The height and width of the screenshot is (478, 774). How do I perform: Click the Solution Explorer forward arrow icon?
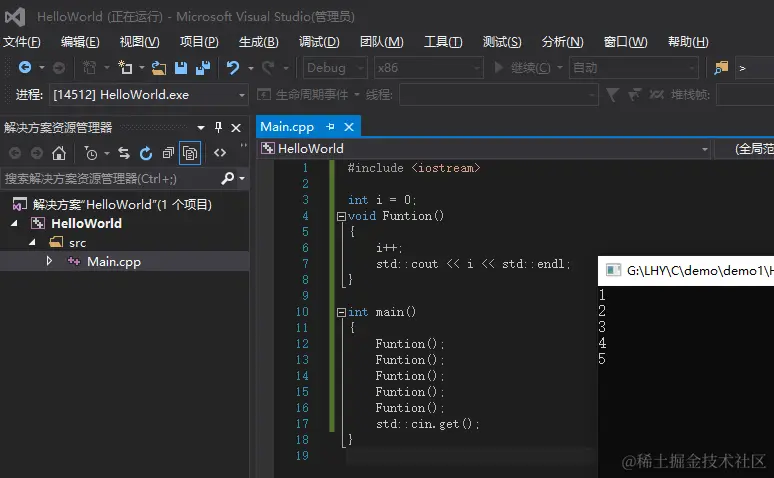point(37,153)
